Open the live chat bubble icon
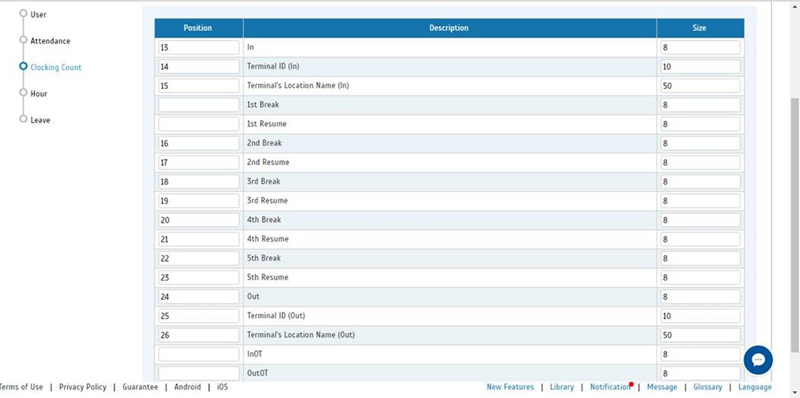 click(x=758, y=360)
